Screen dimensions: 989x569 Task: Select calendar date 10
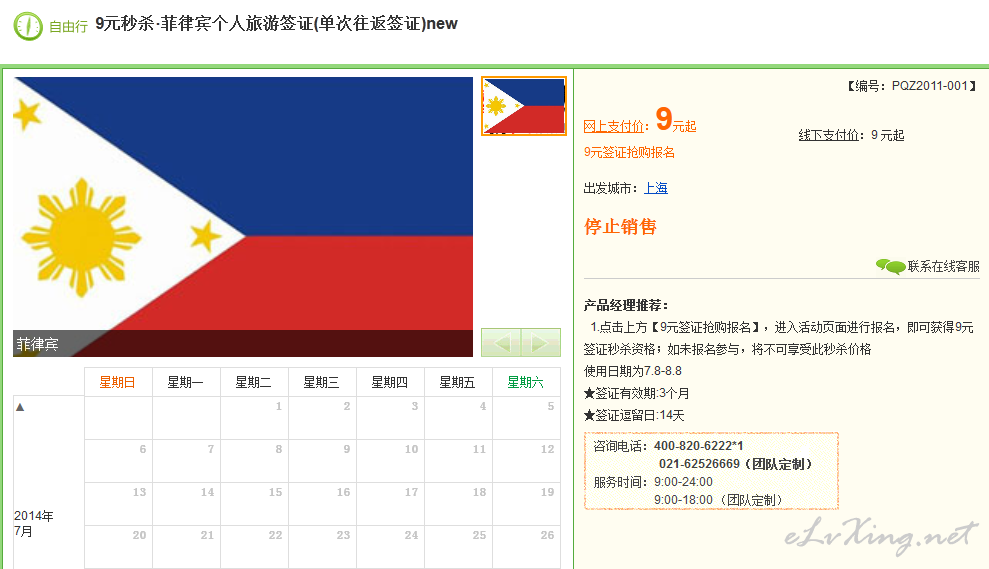click(x=390, y=461)
